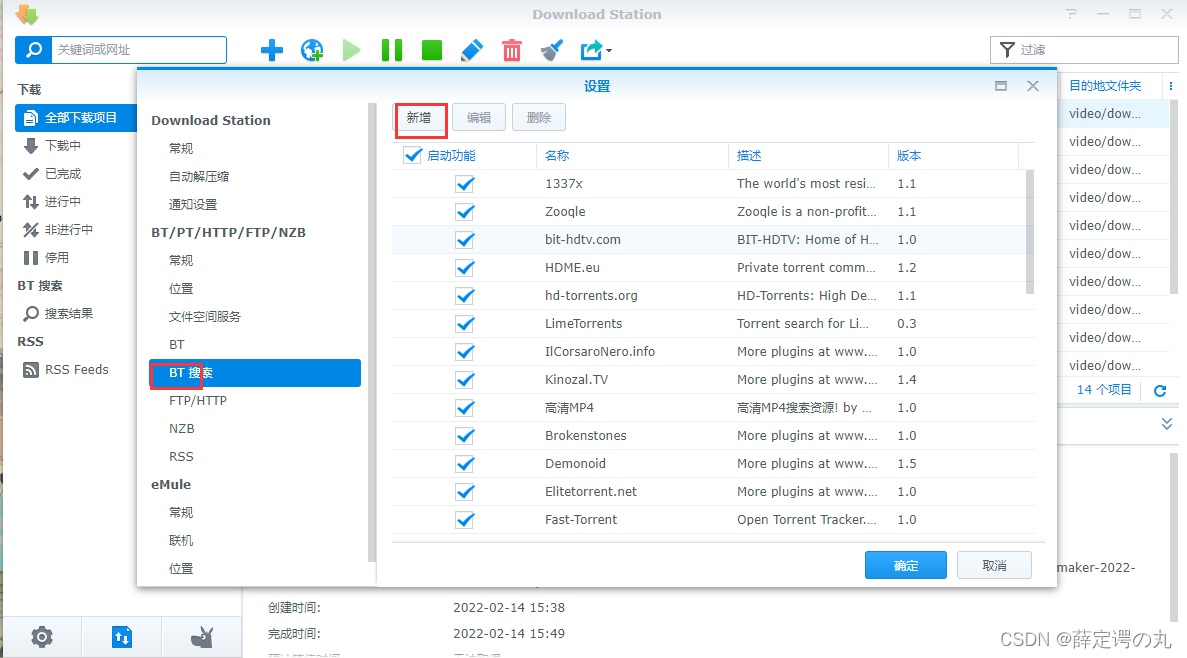Viewport: 1187px width, 658px height.
Task: Toggle the 启动功能 header checkbox
Action: [413, 155]
